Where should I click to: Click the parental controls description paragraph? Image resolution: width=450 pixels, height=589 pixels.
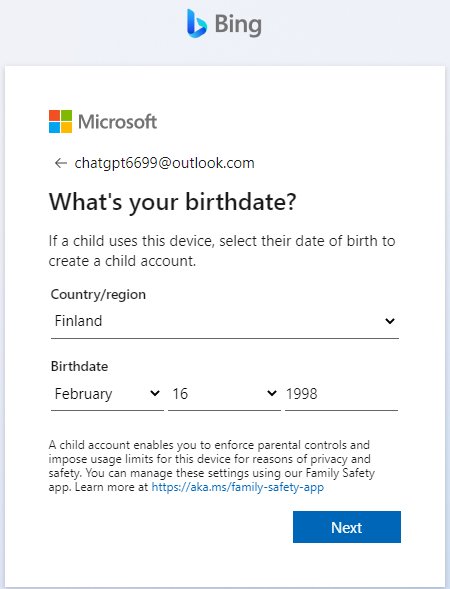pos(211,466)
